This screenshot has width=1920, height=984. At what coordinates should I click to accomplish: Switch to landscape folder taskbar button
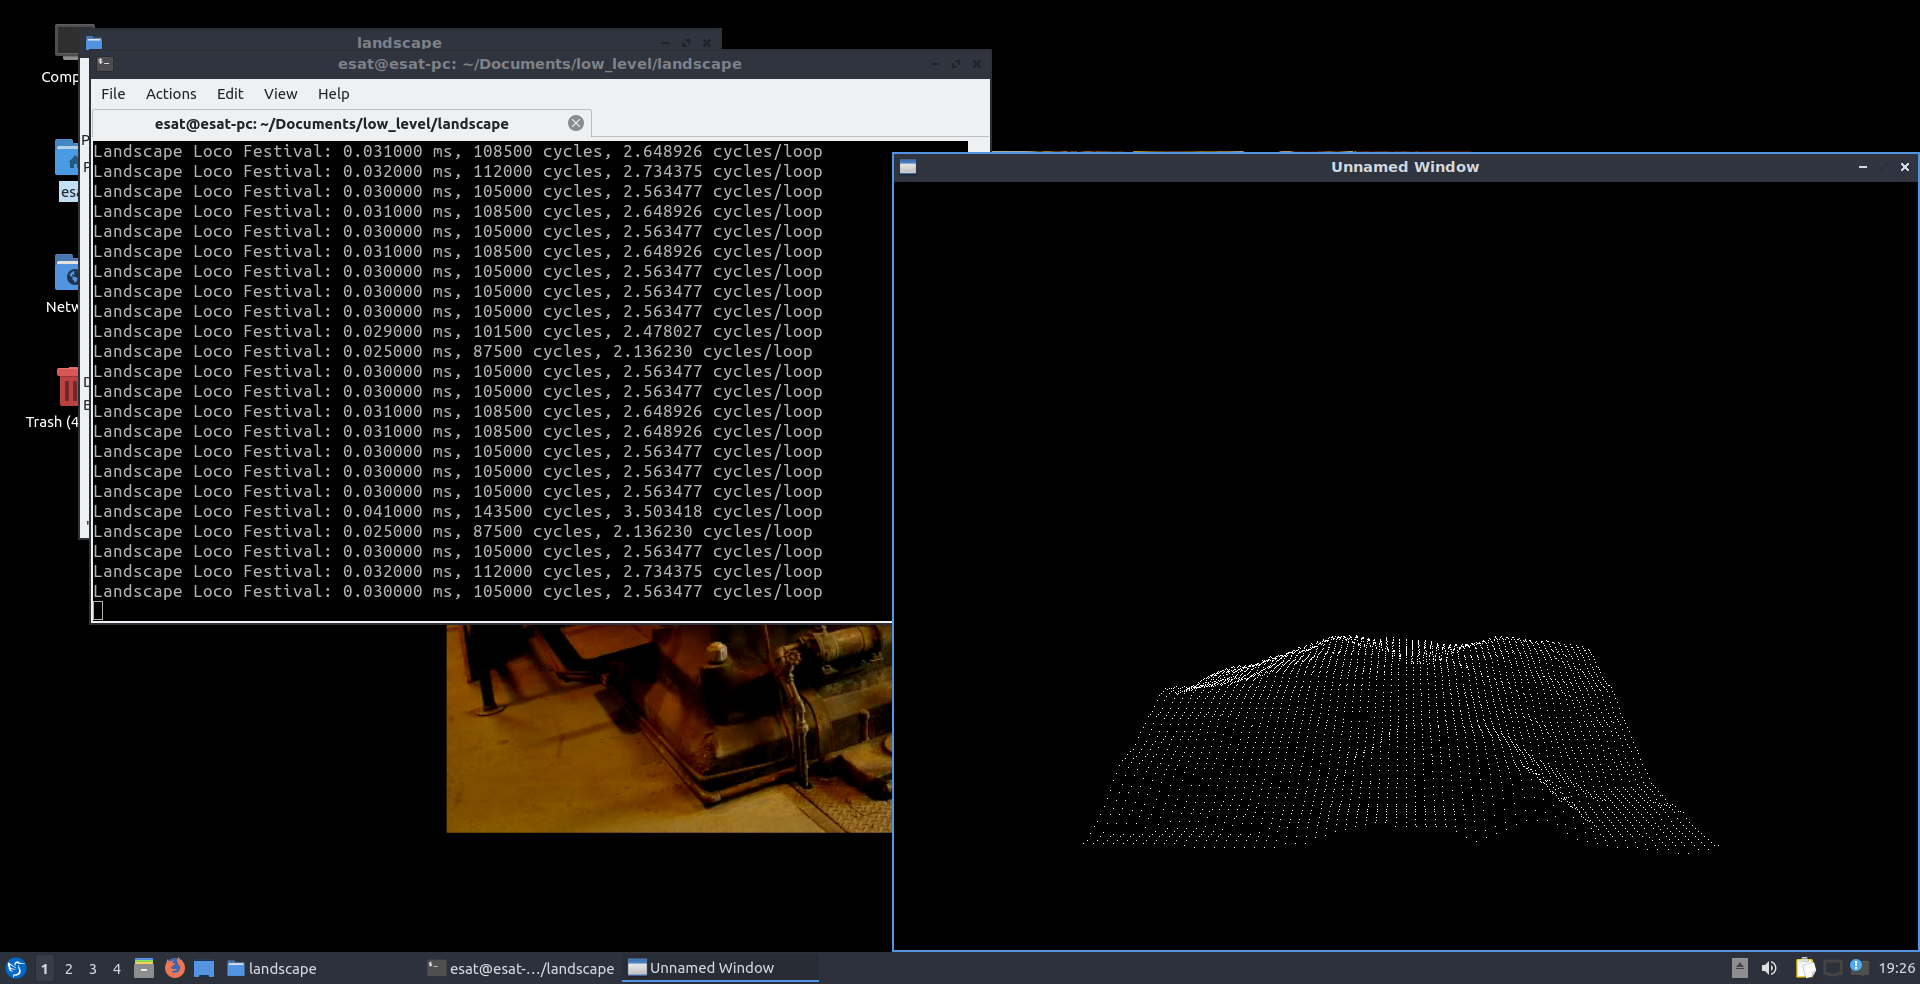[272, 968]
